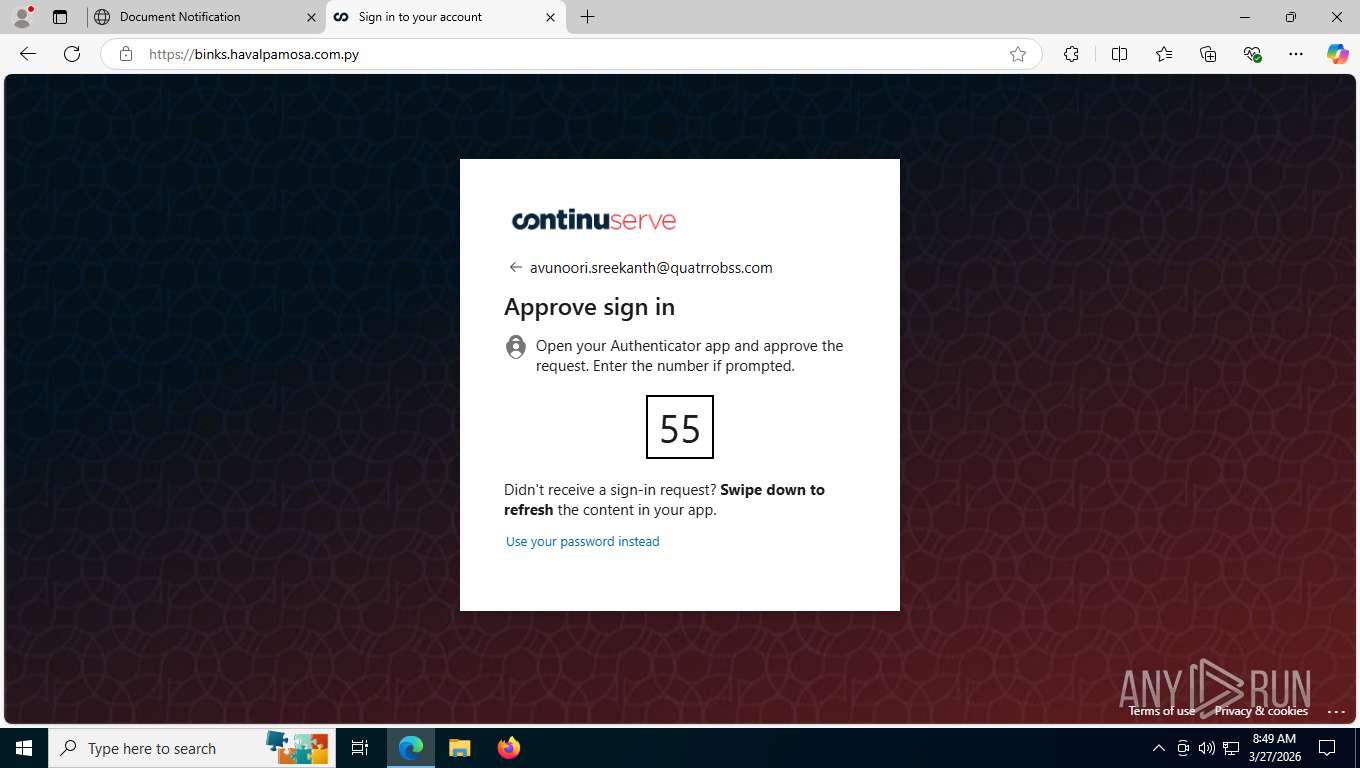Launch Firefox from taskbar
This screenshot has width=1360, height=768.
point(508,748)
